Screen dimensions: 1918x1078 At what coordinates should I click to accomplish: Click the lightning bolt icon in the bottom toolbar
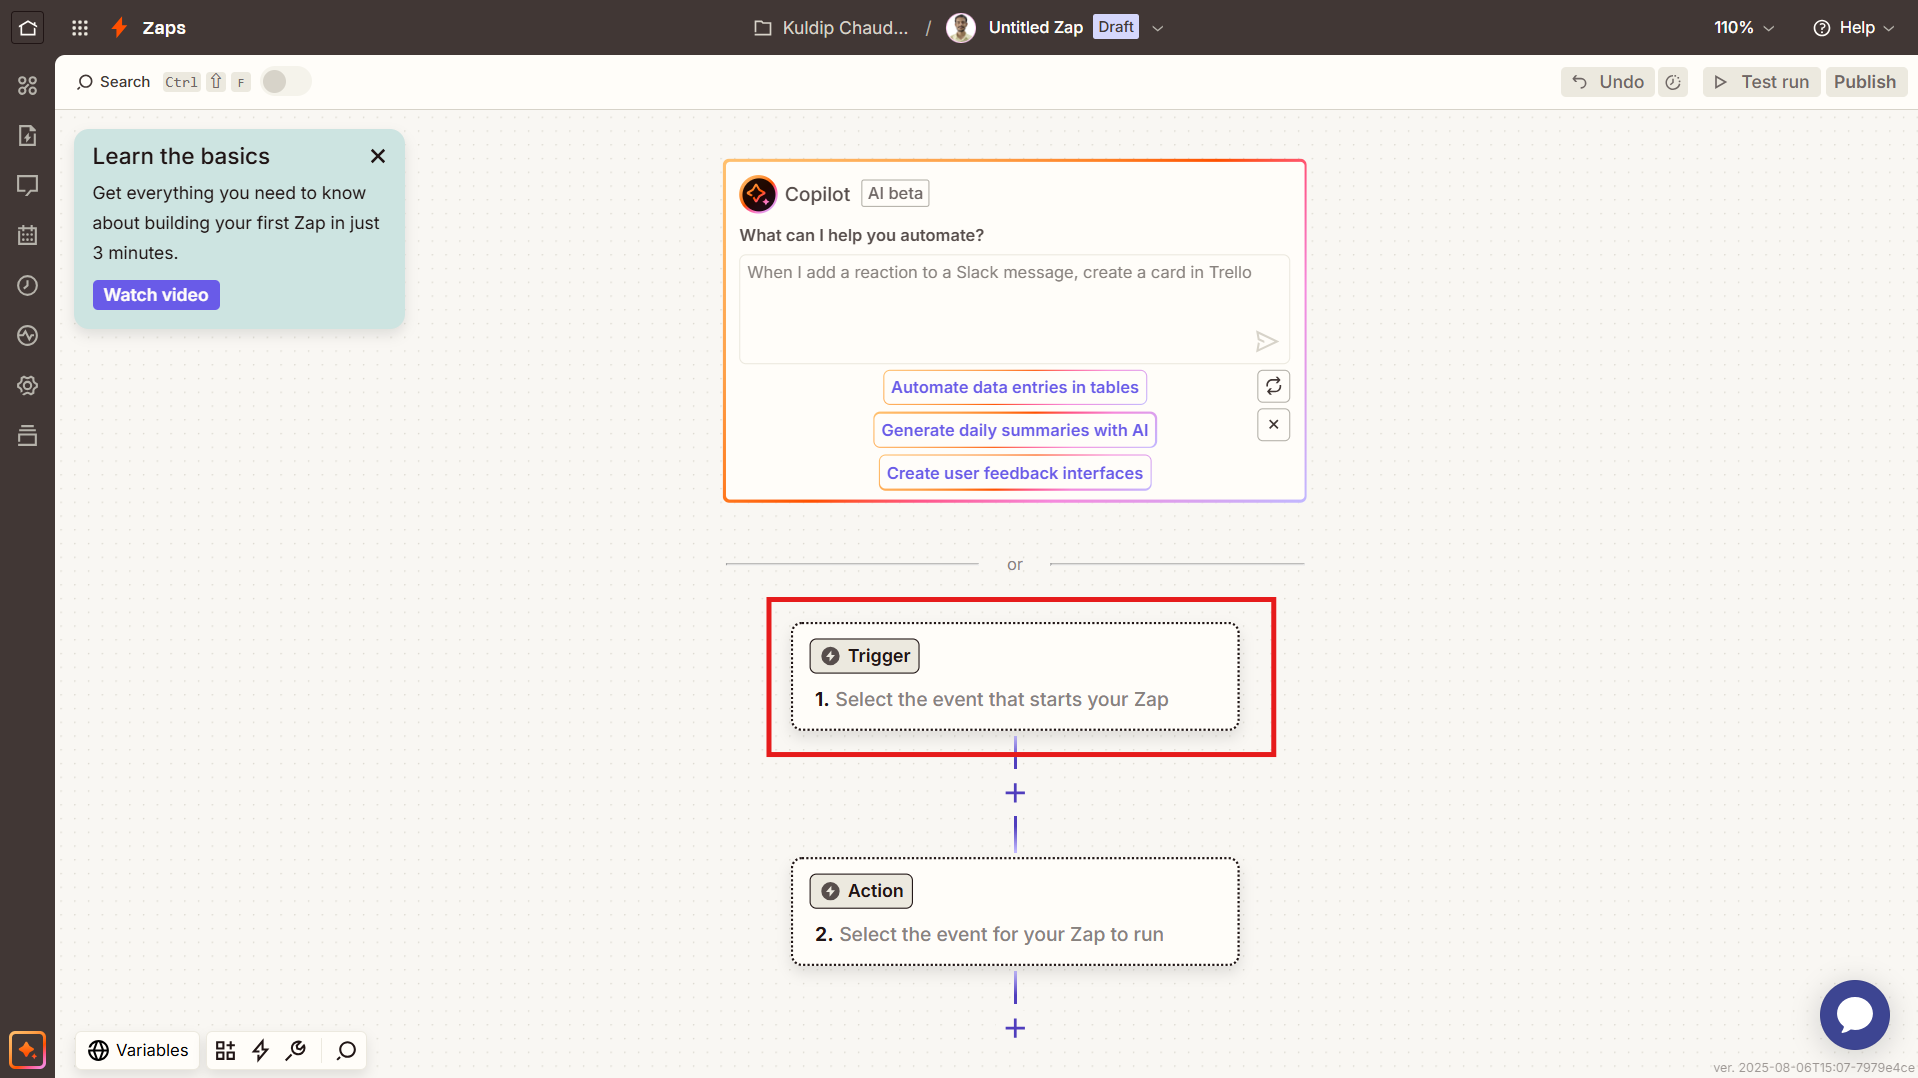[260, 1050]
